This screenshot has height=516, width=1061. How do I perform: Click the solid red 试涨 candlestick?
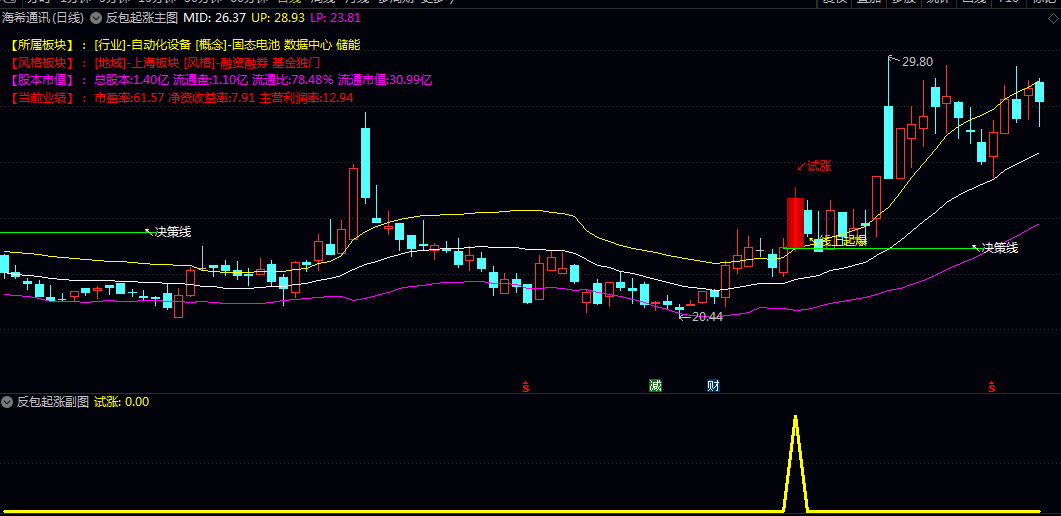[x=795, y=222]
